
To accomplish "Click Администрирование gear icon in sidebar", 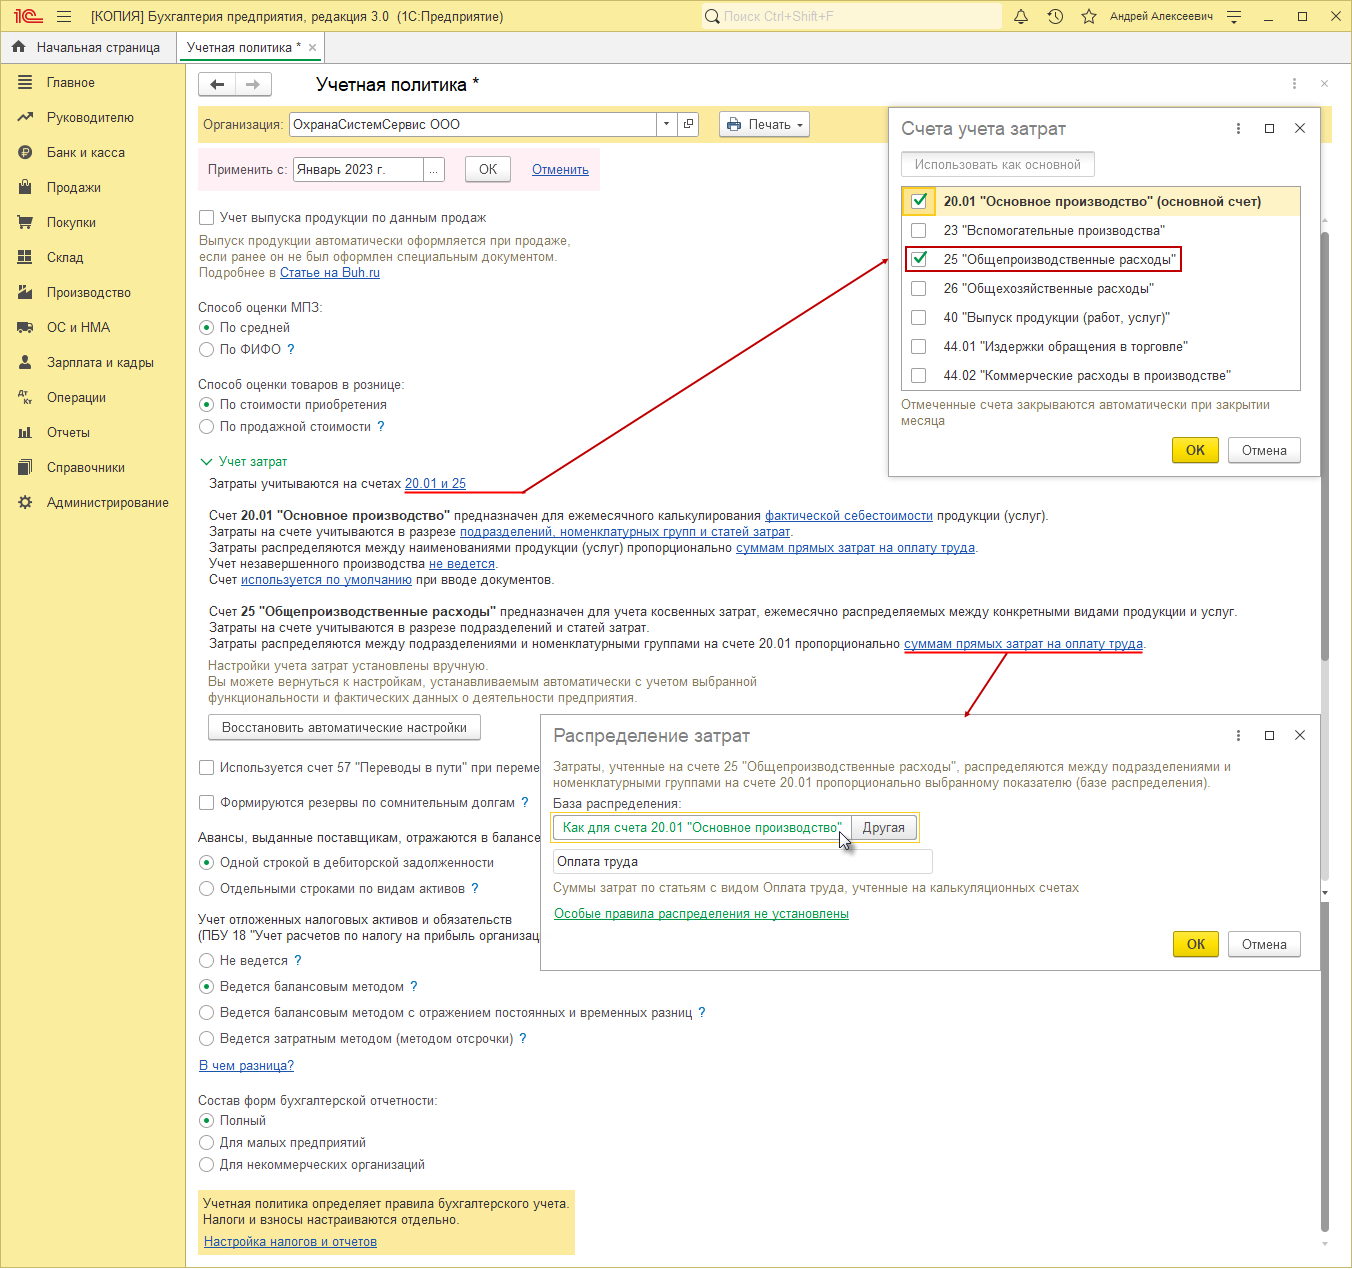I will [25, 503].
